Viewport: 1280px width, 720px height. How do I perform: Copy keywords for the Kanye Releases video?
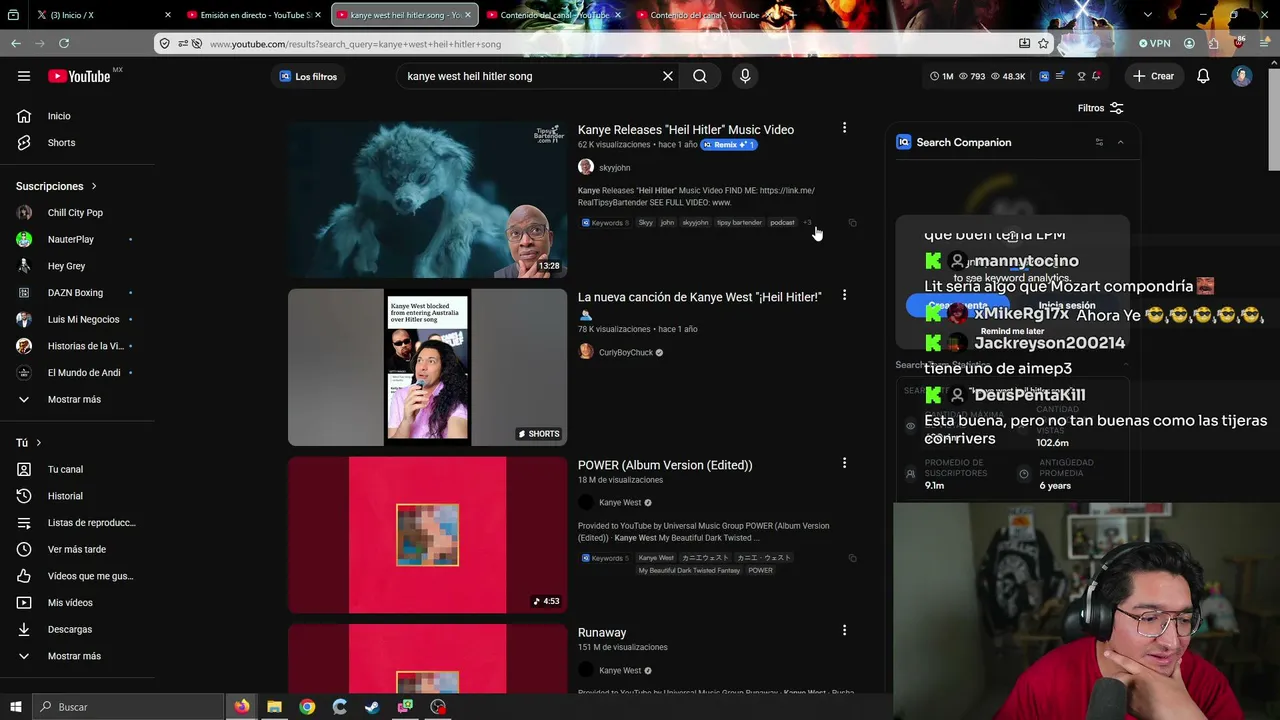[852, 223]
